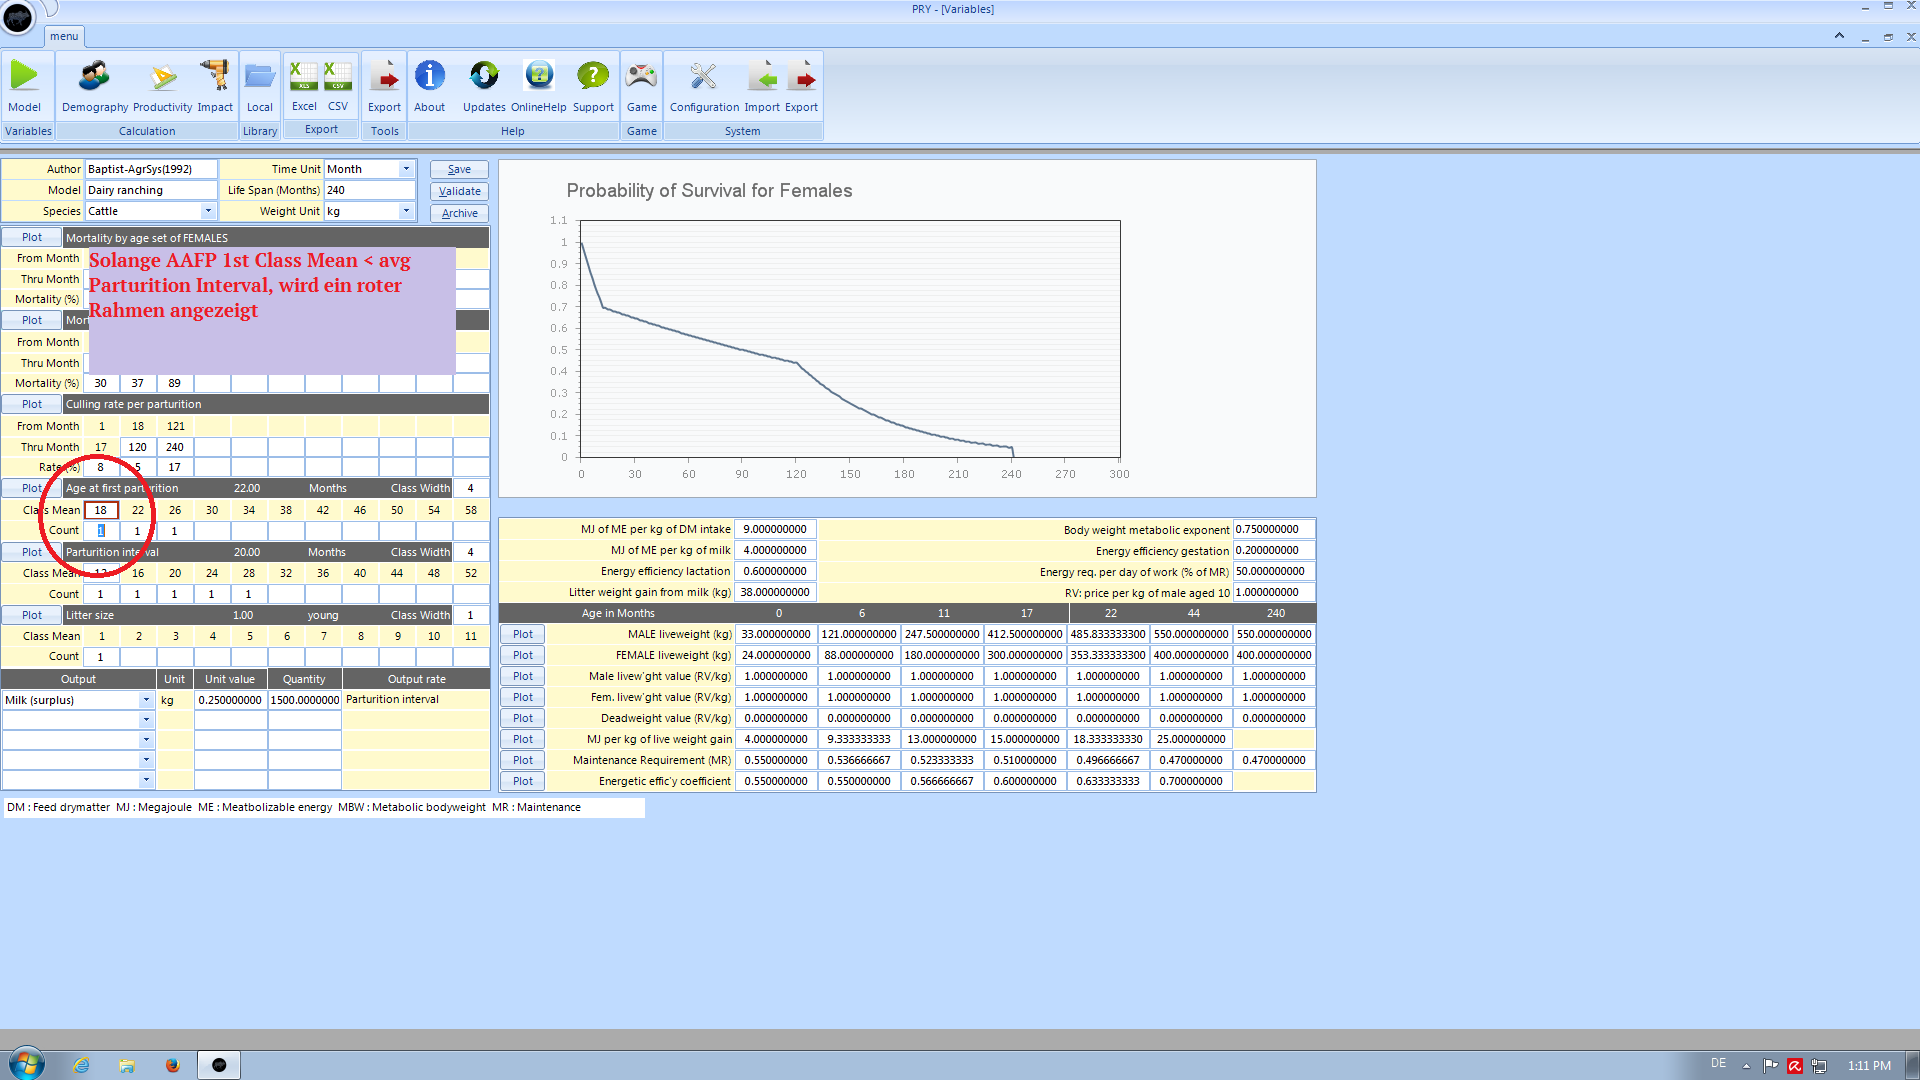Export data to CSV
The image size is (1920, 1080).
point(338,85)
